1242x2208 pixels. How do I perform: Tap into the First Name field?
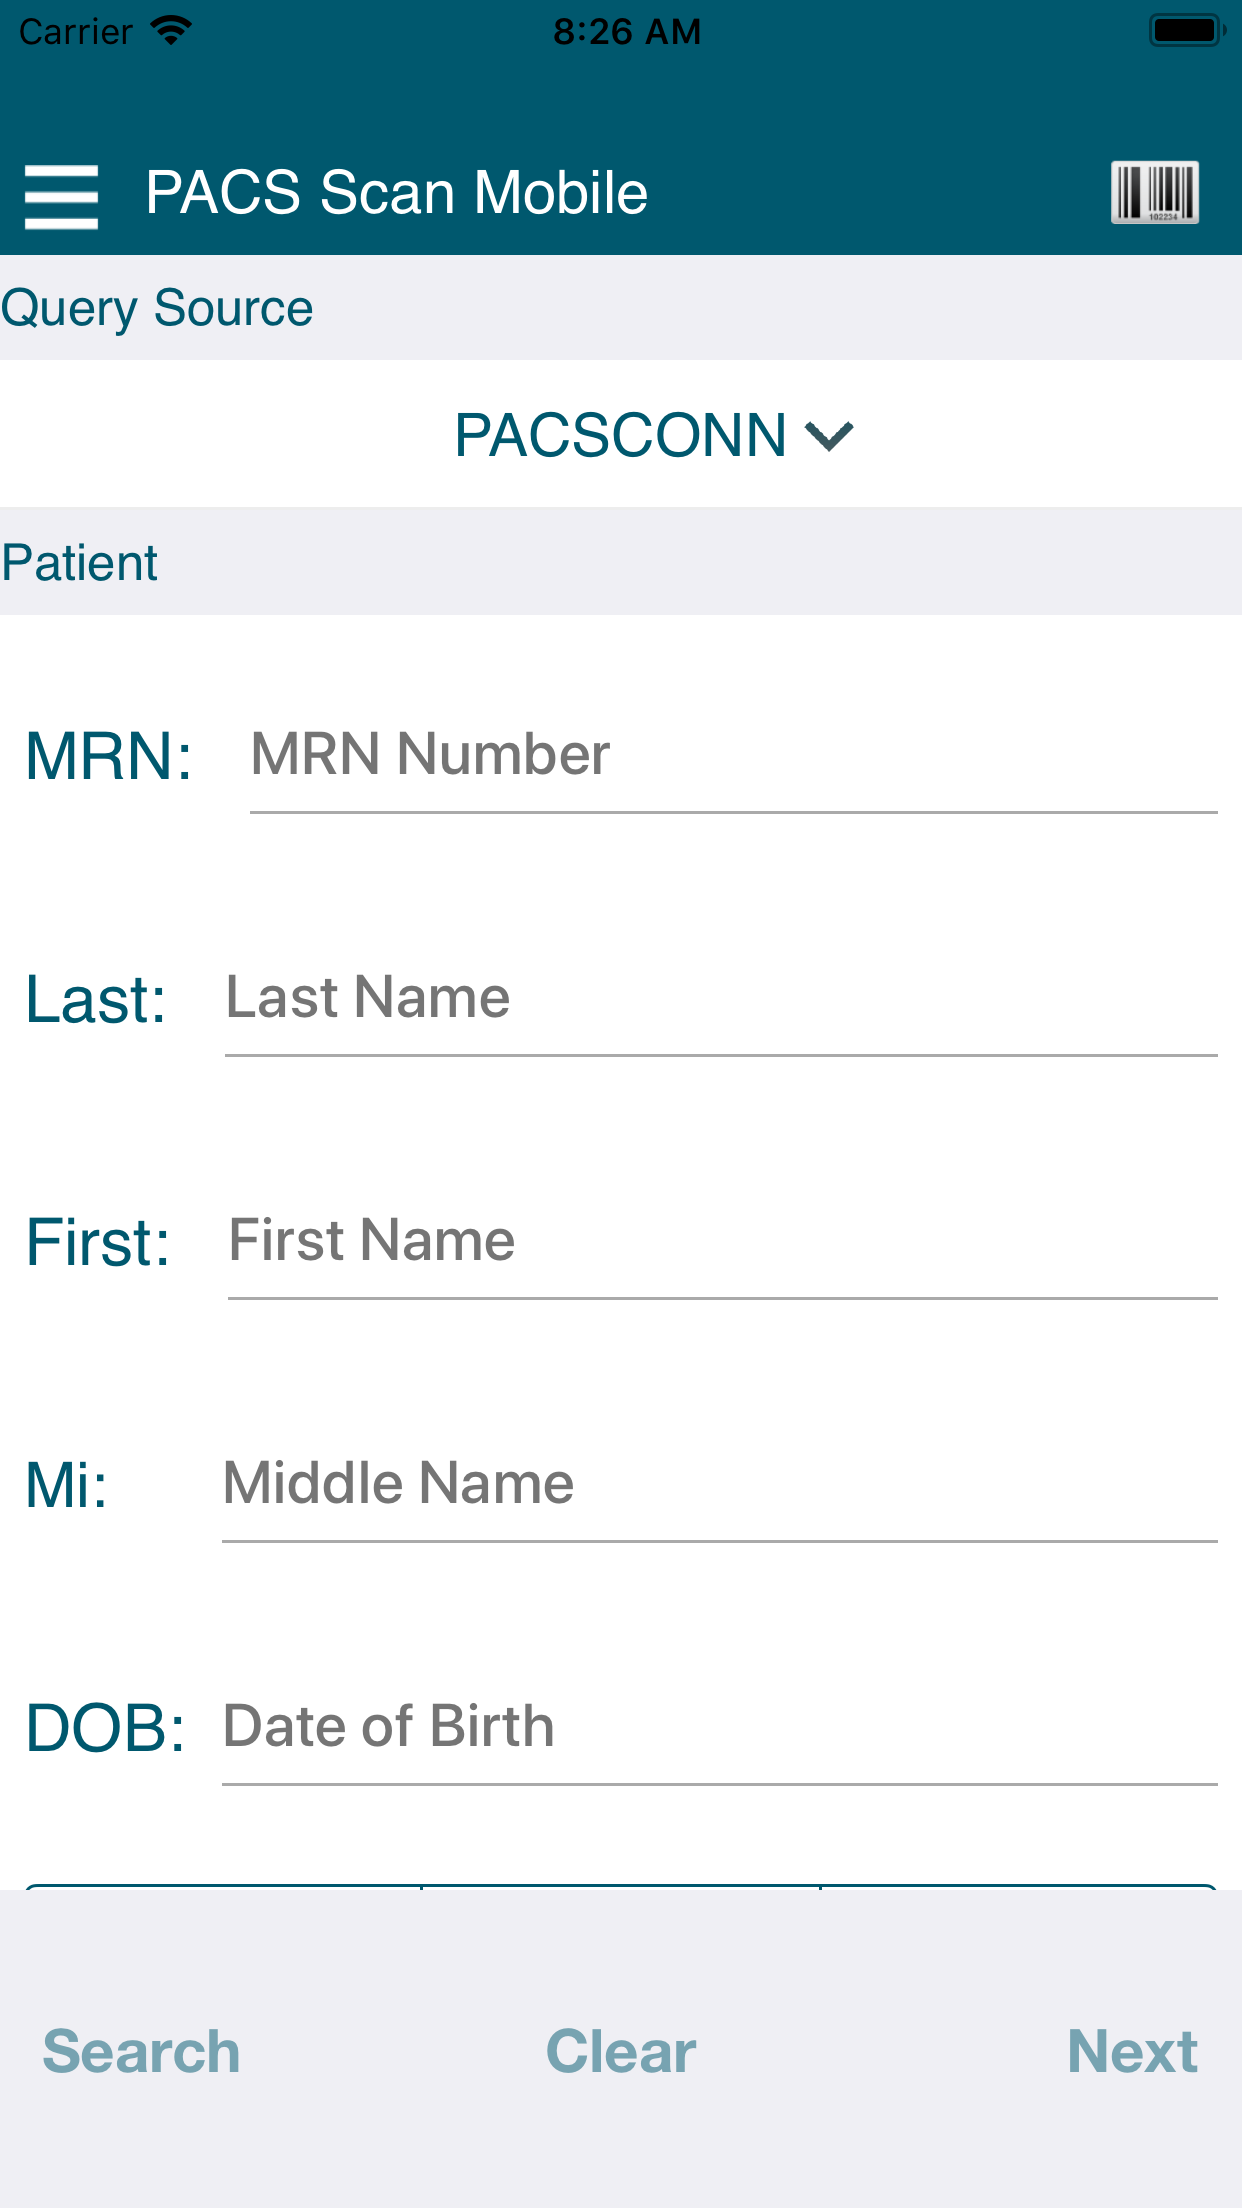[722, 1242]
